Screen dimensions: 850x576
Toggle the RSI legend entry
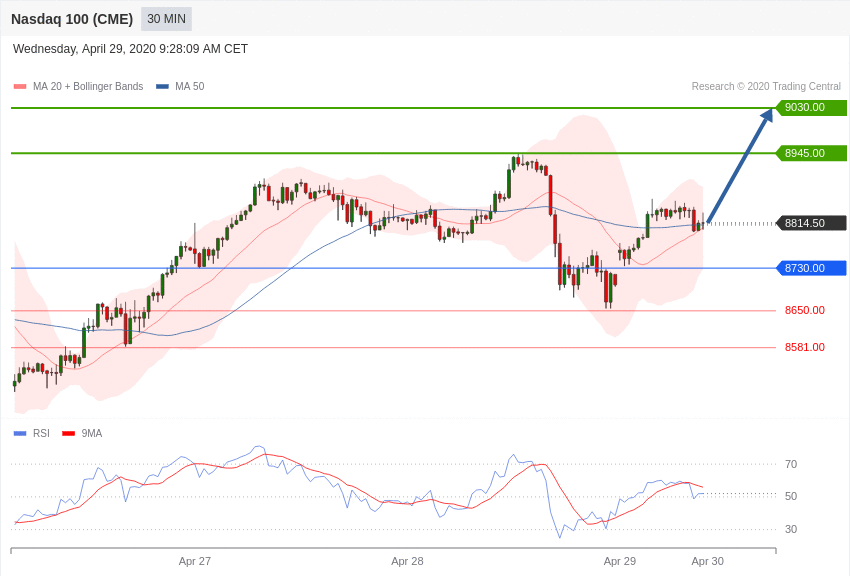point(32,433)
